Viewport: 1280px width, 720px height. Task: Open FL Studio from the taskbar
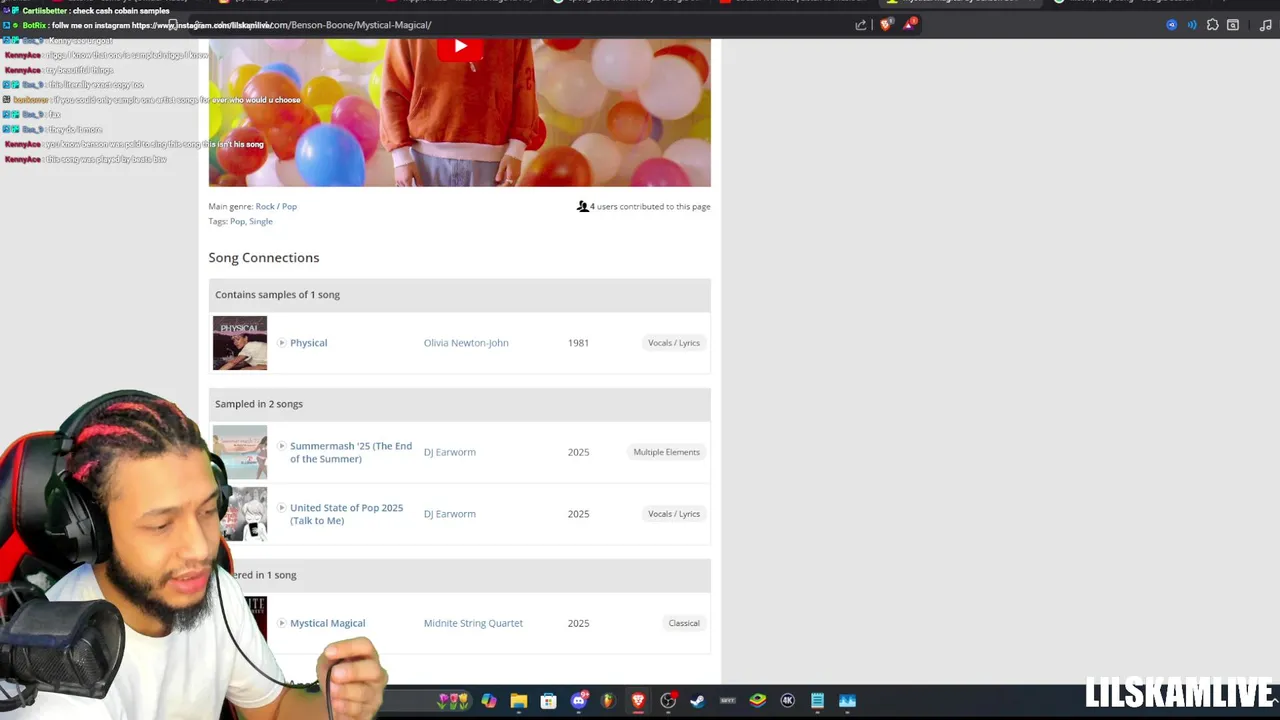pos(608,701)
